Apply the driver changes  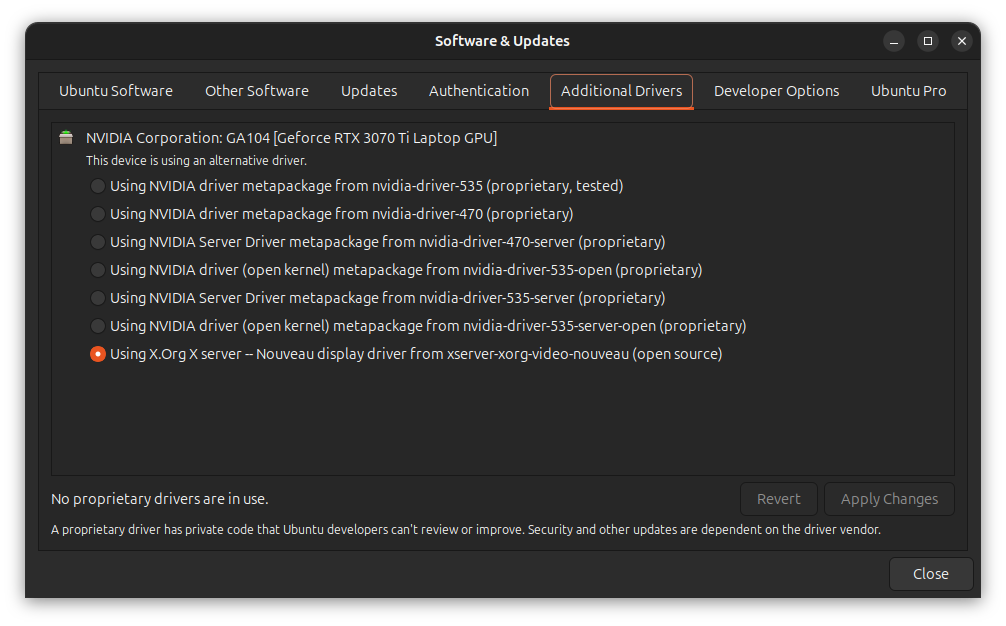pyautogui.click(x=888, y=499)
